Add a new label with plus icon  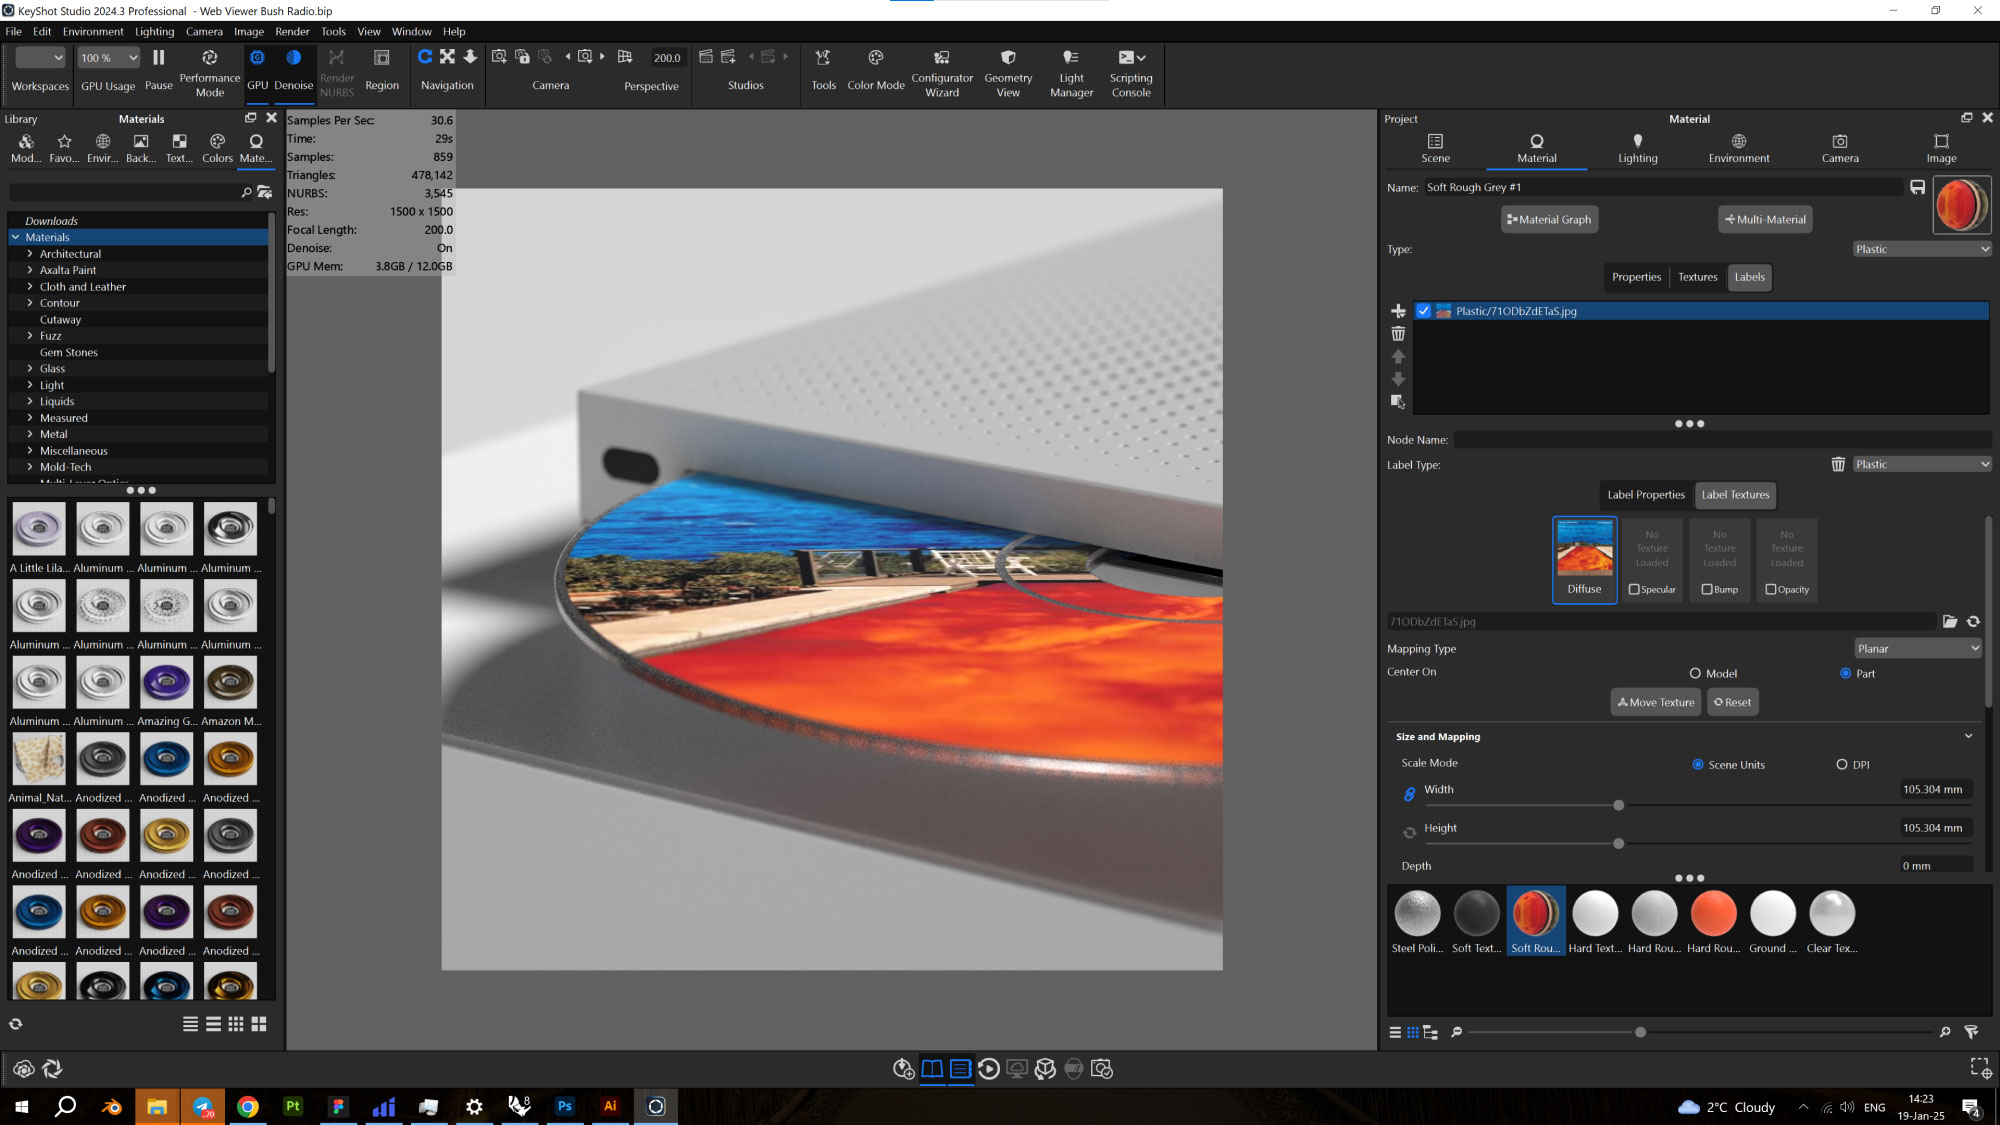(x=1398, y=311)
